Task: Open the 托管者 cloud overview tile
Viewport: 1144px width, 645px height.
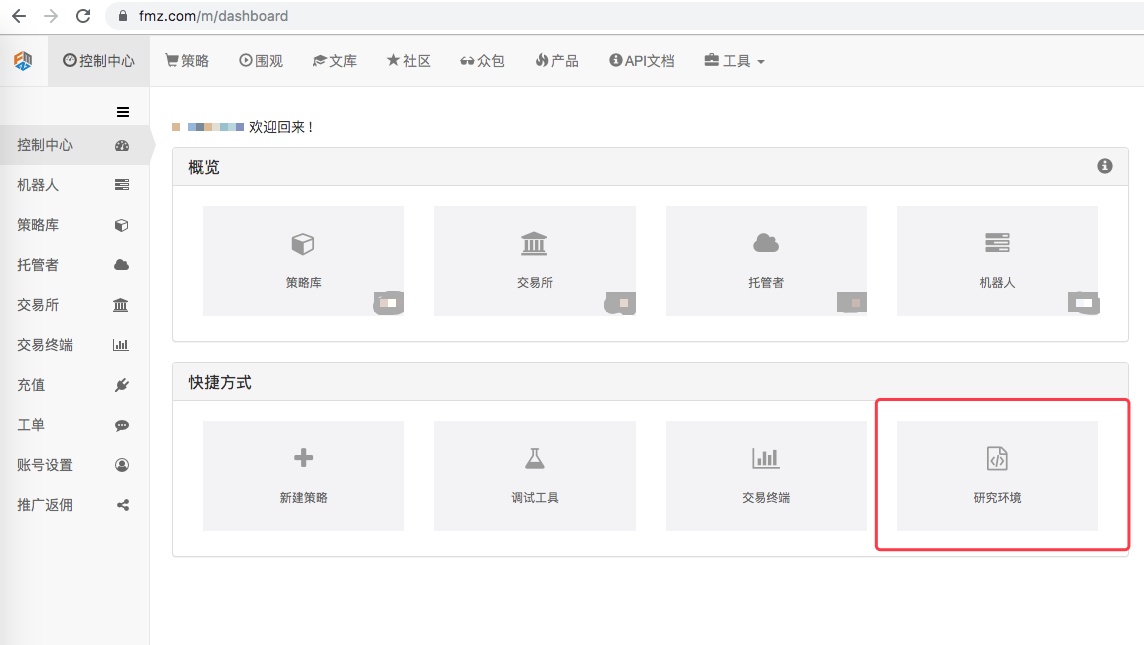Action: (x=765, y=260)
